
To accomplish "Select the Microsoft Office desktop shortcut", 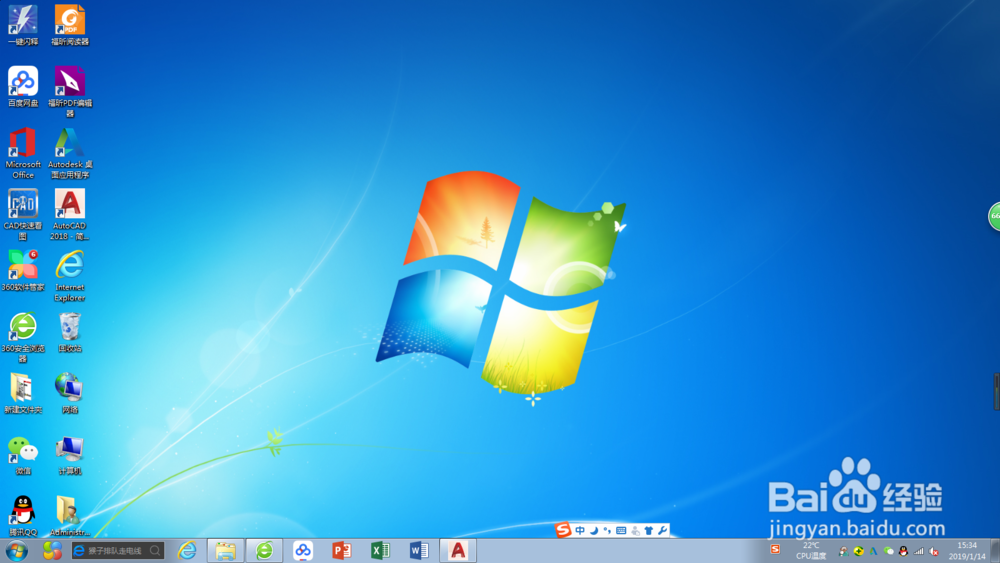I will 23,153.
